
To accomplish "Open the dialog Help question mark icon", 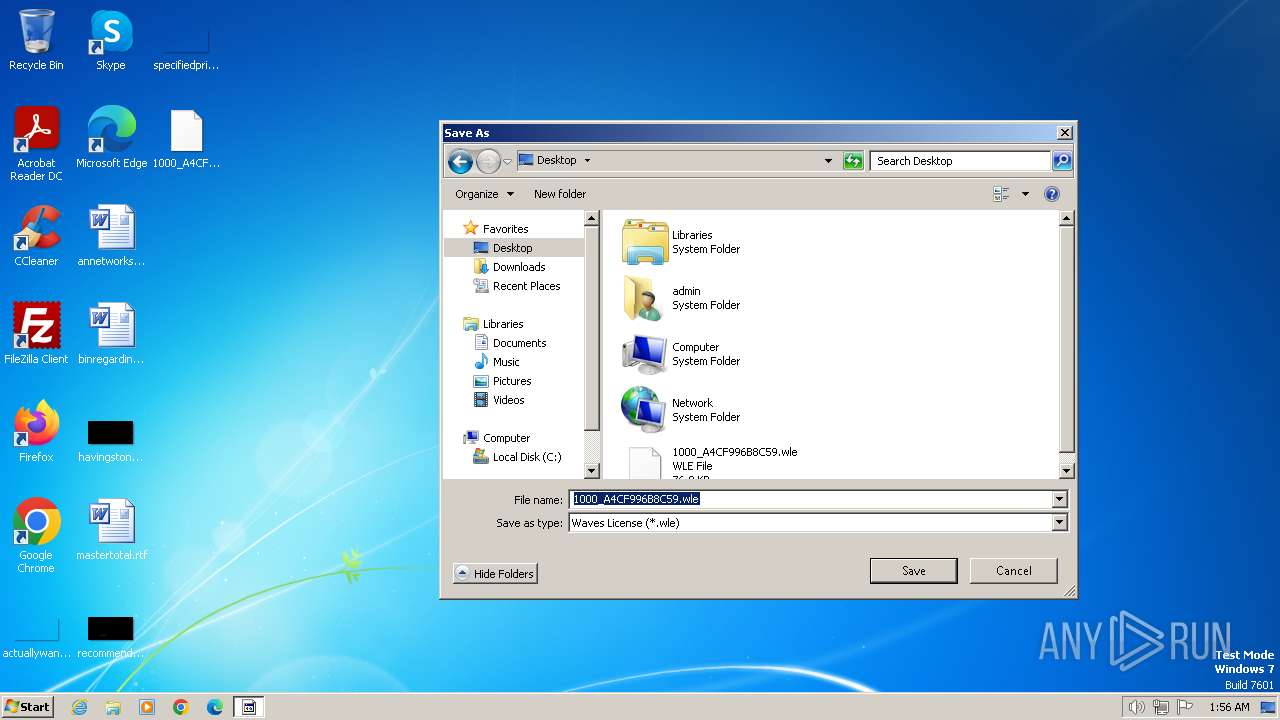I will [1052, 194].
